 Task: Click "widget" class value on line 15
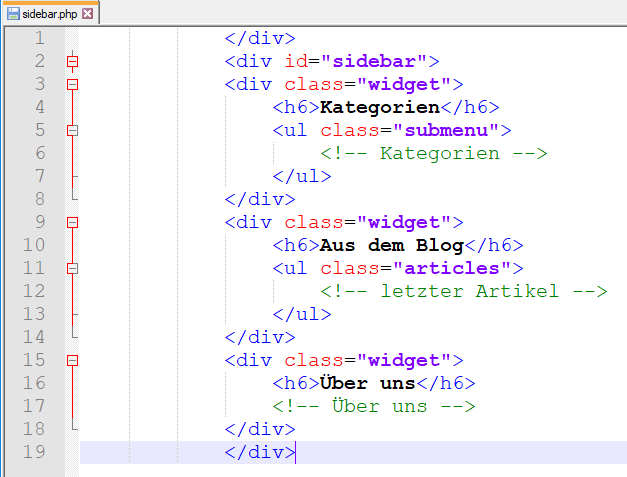pyautogui.click(x=404, y=360)
